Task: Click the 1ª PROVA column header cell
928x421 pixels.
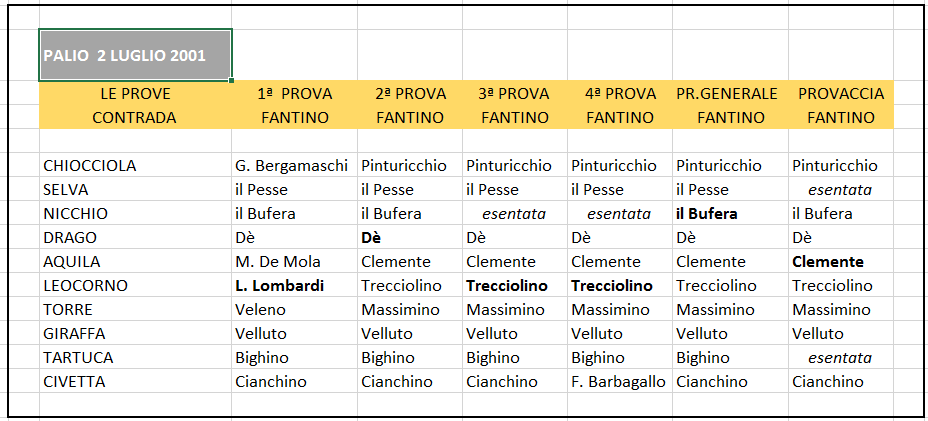Action: [295, 94]
